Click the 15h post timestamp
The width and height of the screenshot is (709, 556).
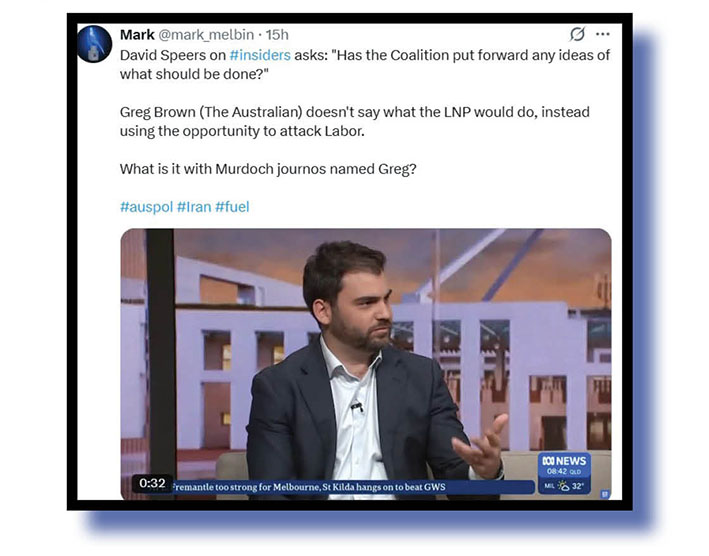click(x=277, y=35)
